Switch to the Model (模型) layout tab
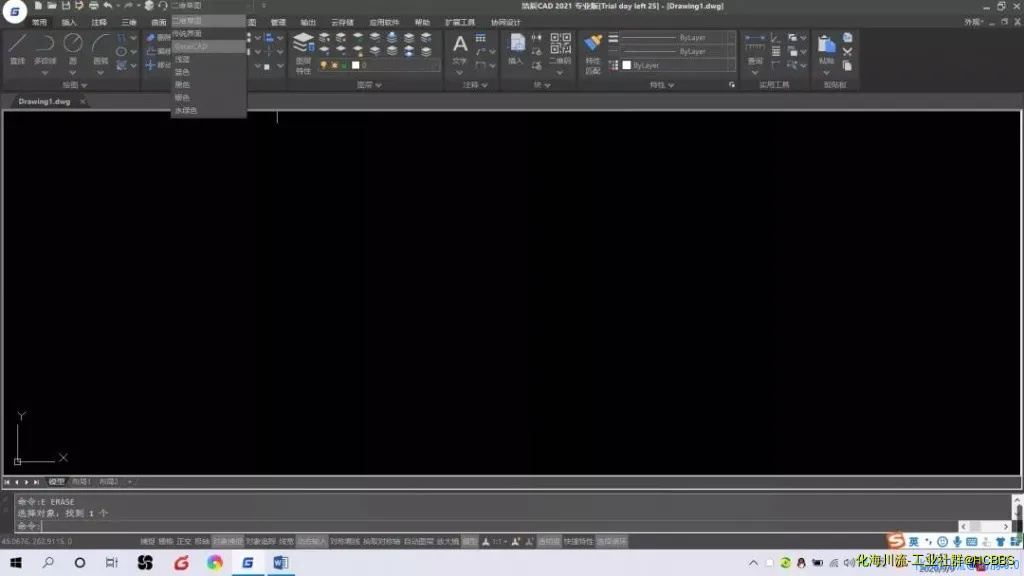 [56, 482]
